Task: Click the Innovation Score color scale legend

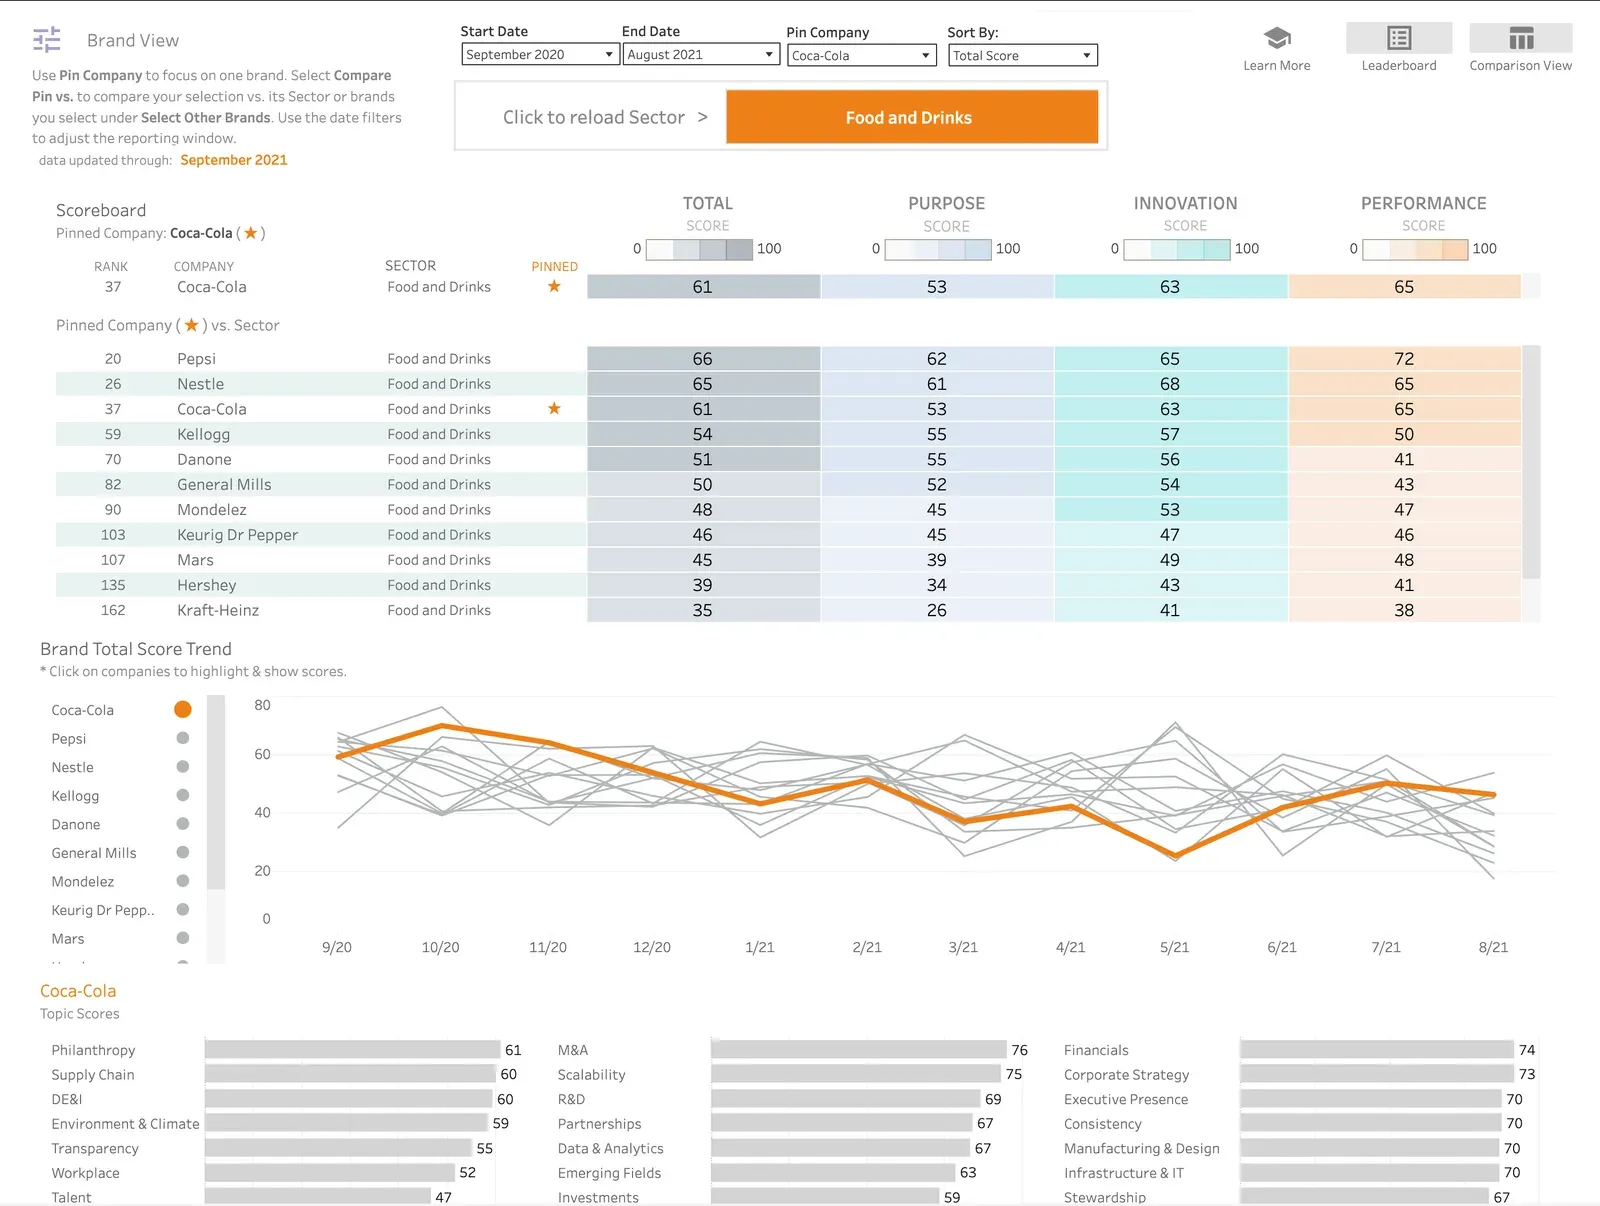Action: (1177, 249)
